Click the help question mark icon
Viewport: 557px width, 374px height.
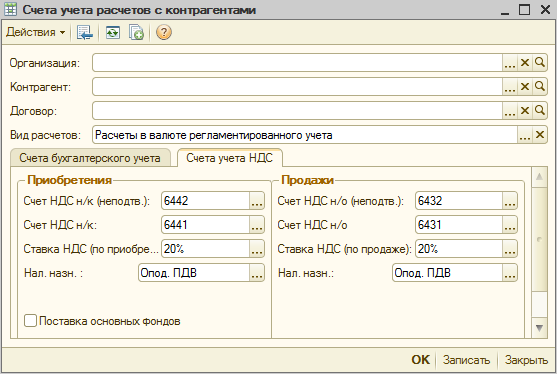[x=163, y=32]
